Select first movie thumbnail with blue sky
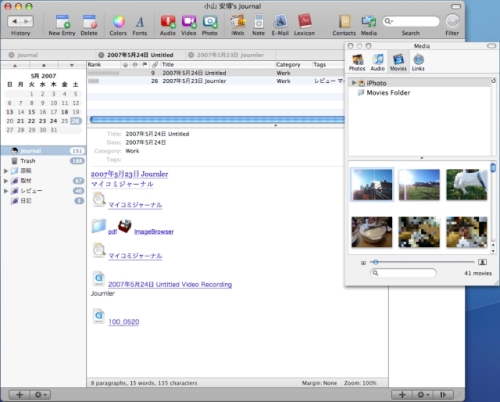Image resolution: width=500 pixels, height=402 pixels. [372, 185]
